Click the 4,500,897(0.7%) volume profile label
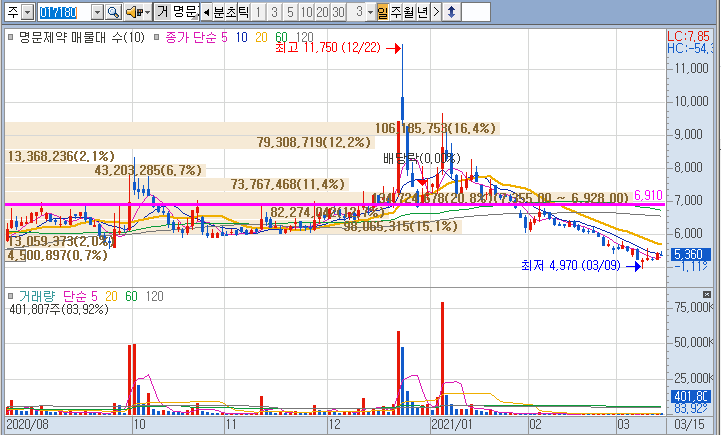Image resolution: width=721 pixels, height=435 pixels. pos(57,255)
